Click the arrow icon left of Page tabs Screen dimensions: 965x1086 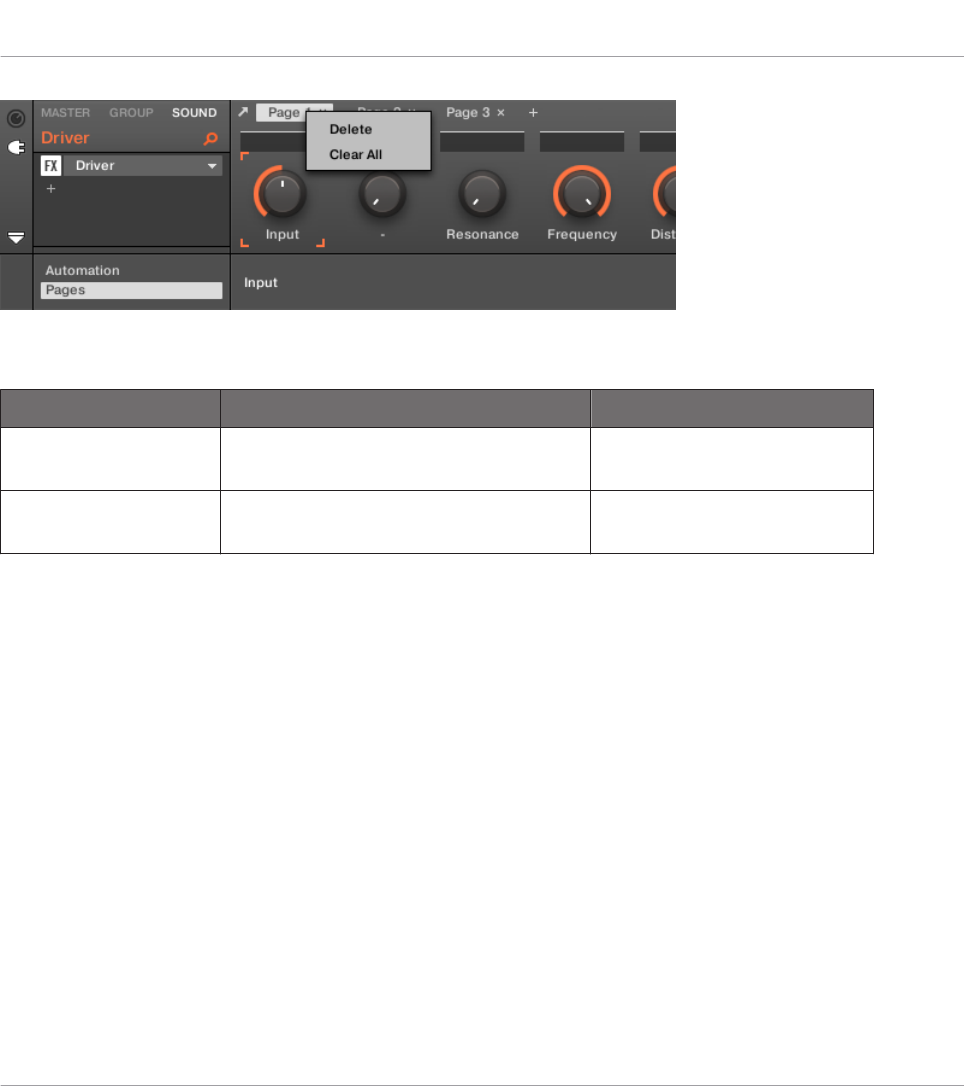[x=243, y=112]
